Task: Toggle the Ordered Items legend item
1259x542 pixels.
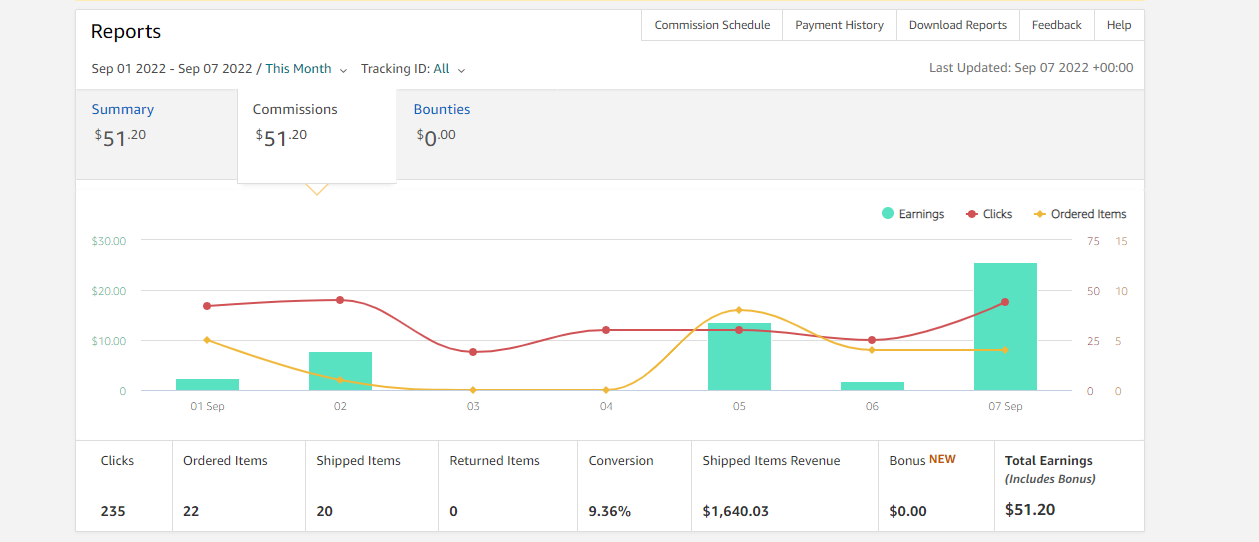Action: coord(1079,214)
